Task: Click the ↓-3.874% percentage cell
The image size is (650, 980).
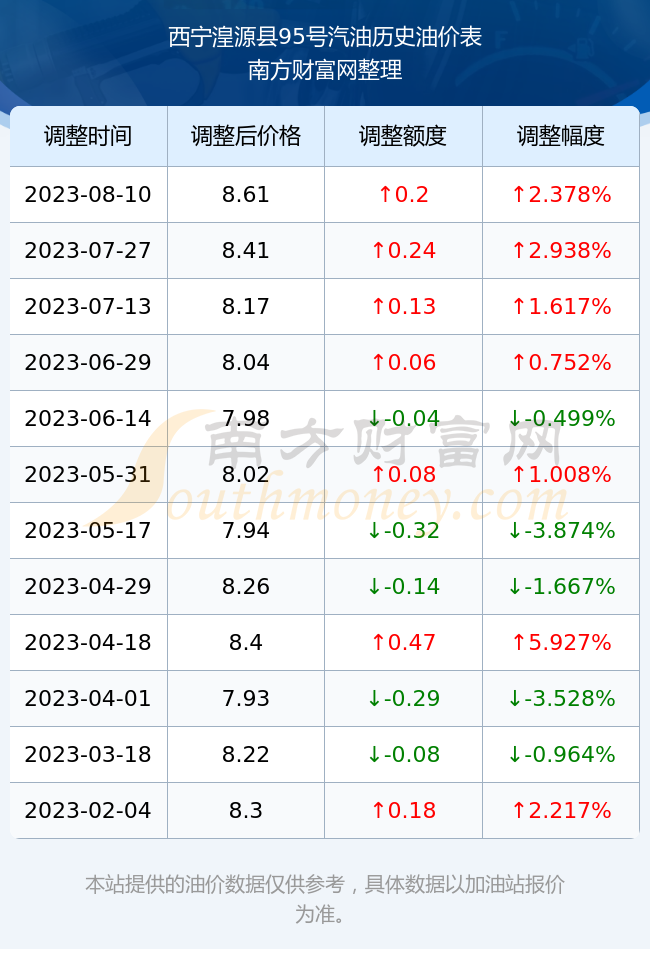Action: [561, 531]
